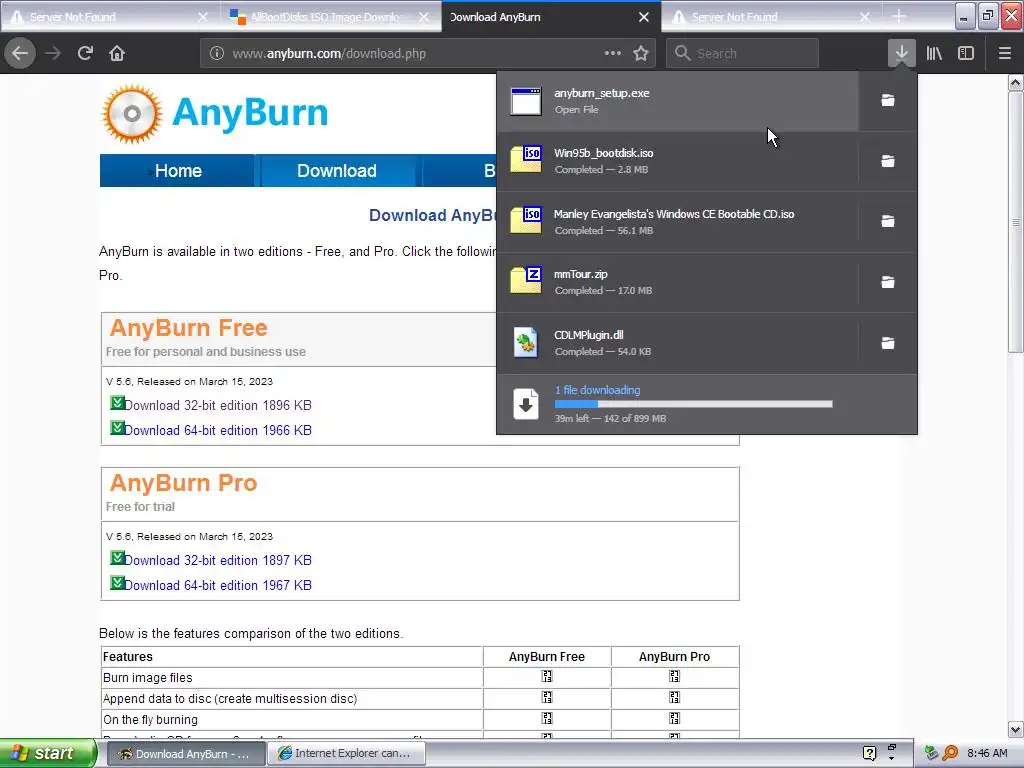Screen dimensions: 1024x768
Task: Click the page scrollbar down arrow
Action: coord(1015,729)
